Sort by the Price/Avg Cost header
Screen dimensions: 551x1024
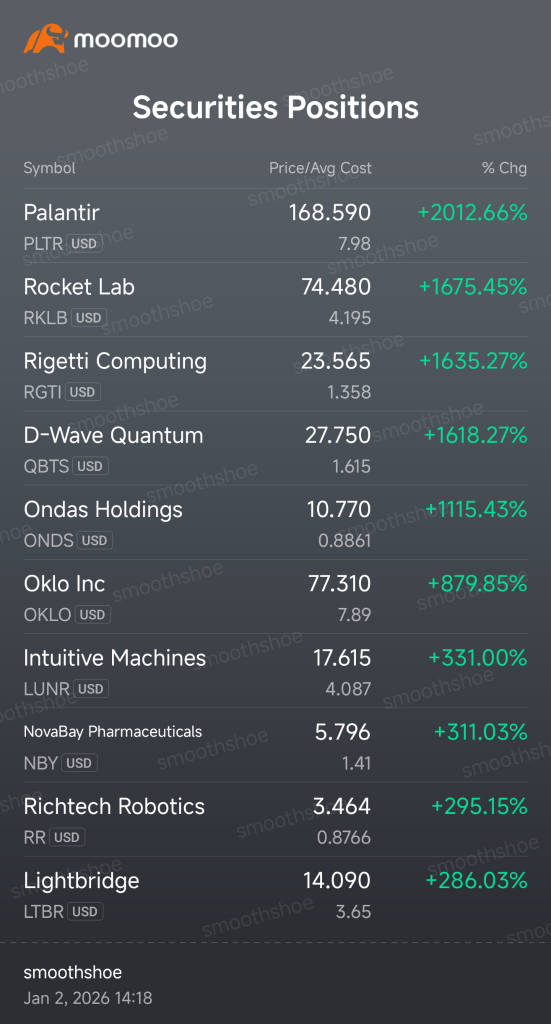[x=320, y=168]
